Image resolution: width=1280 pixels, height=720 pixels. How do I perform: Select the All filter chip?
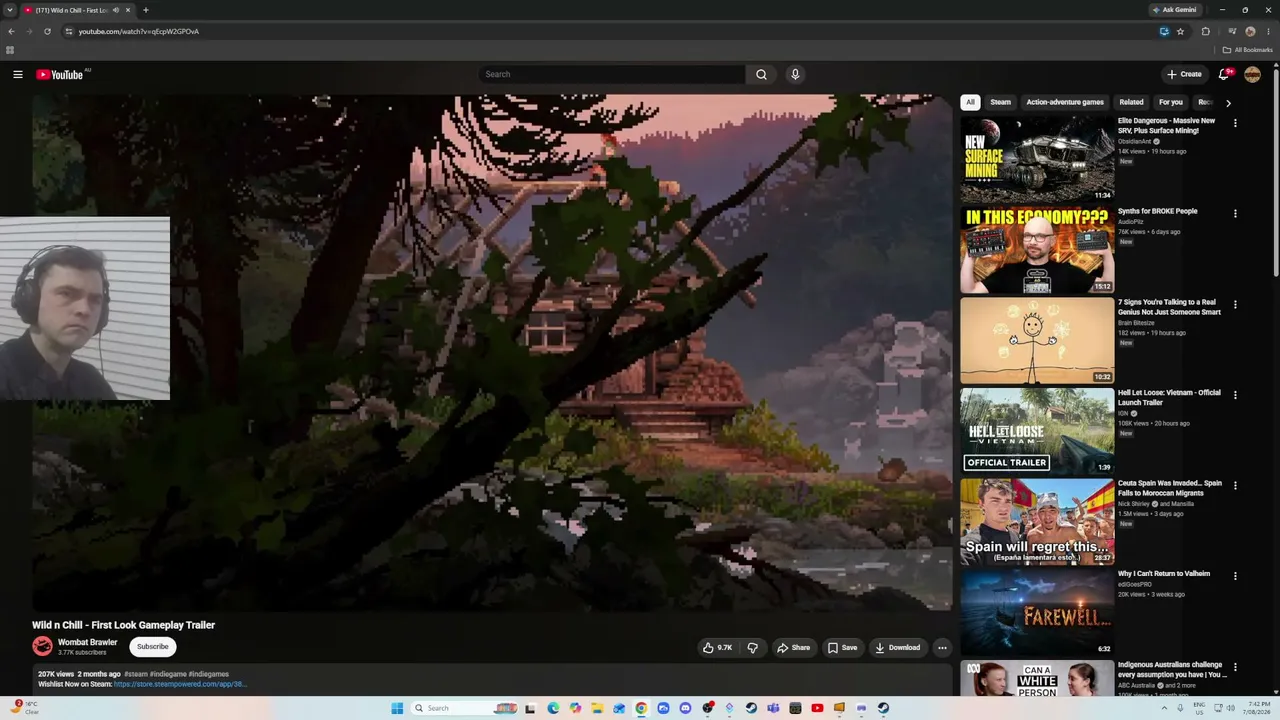970,102
